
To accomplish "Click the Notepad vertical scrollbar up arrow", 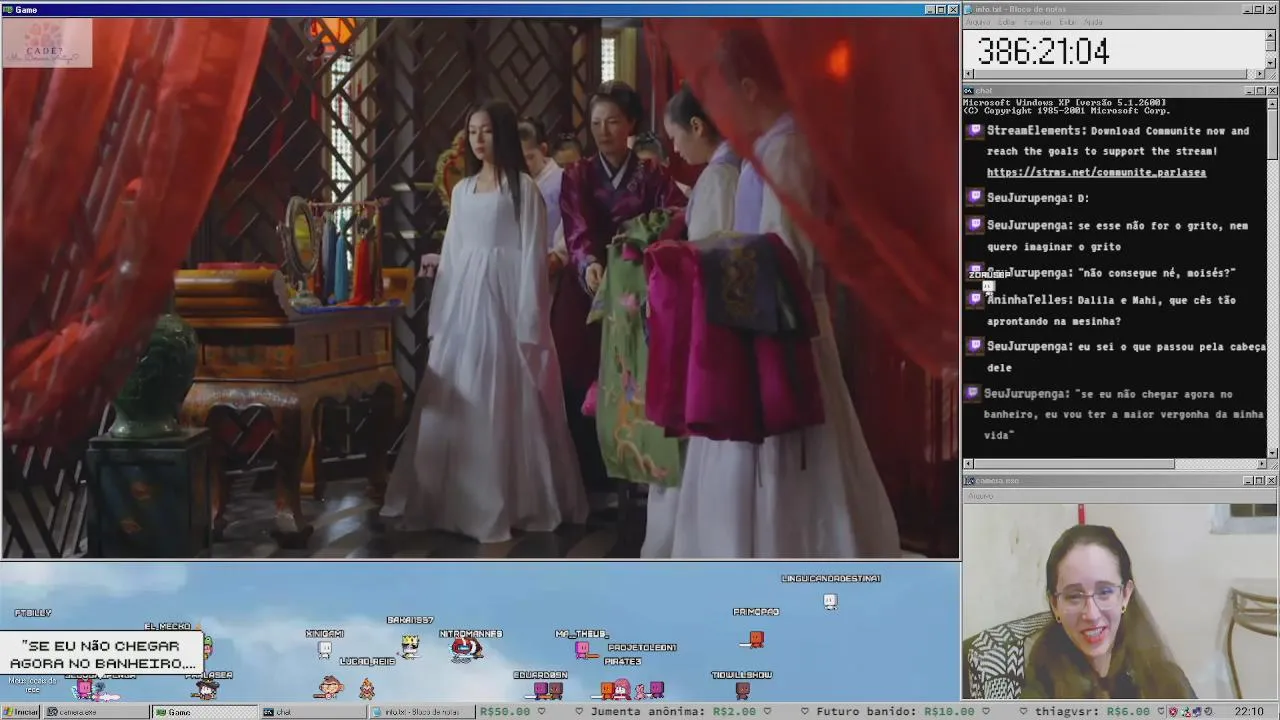I will click(1270, 35).
